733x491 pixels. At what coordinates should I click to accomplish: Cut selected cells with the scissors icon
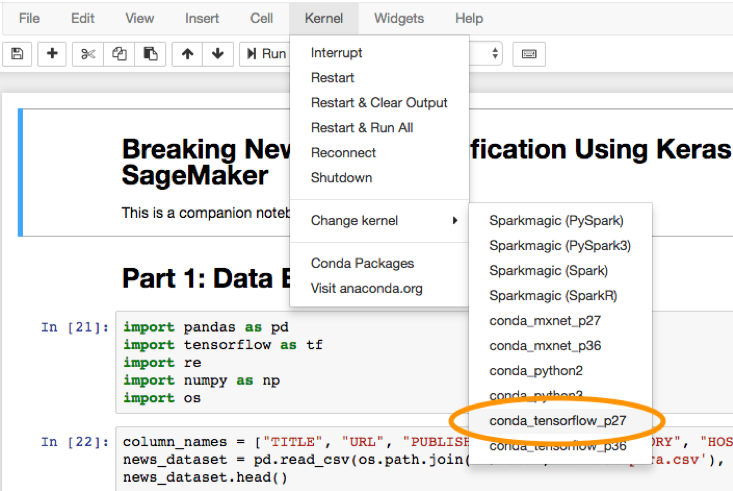coord(88,54)
